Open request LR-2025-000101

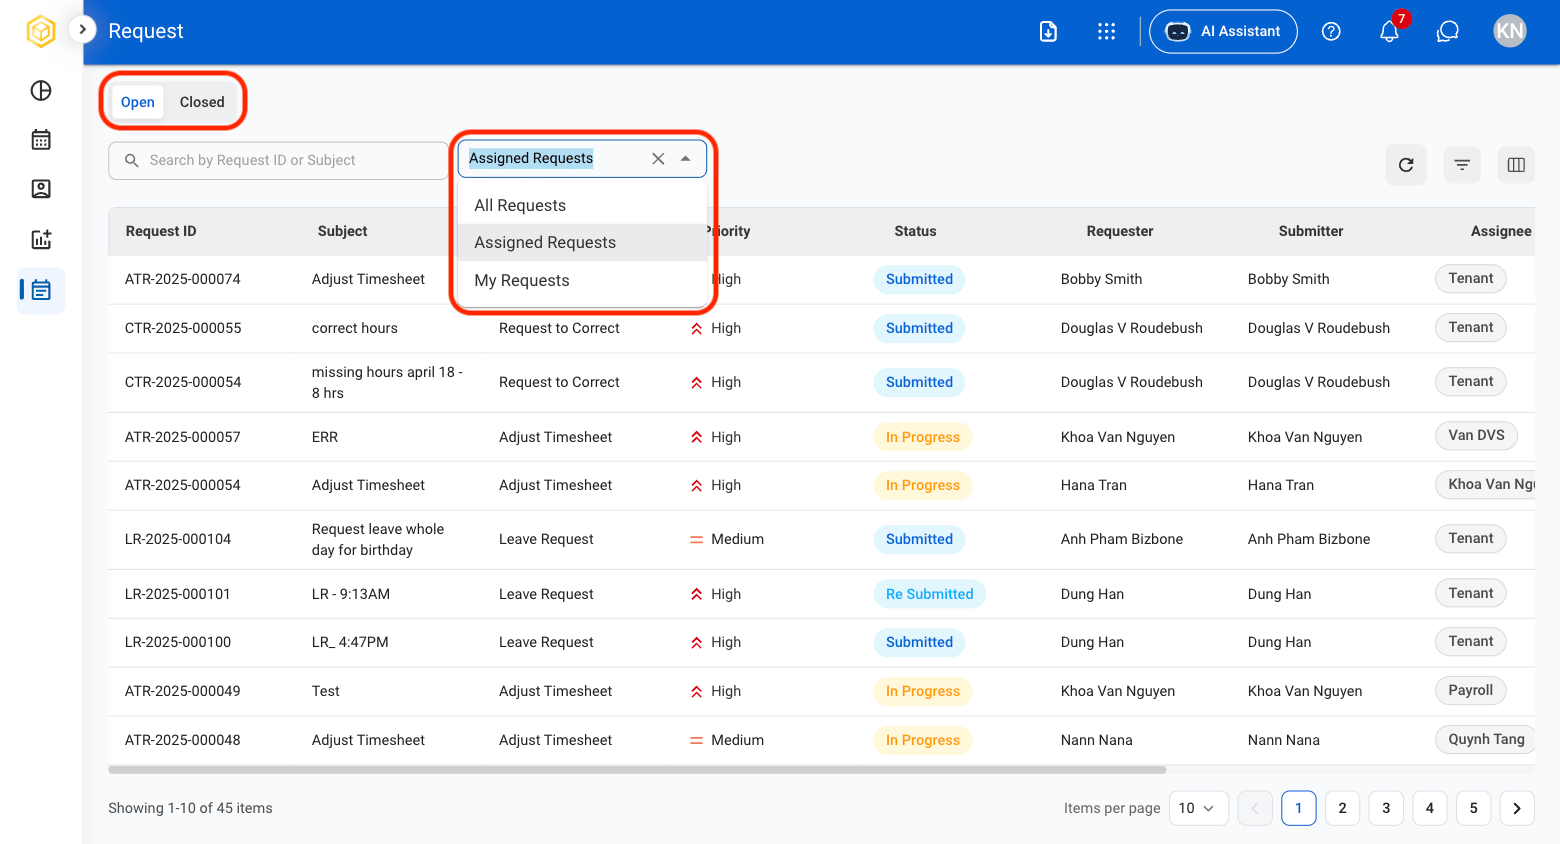178,594
